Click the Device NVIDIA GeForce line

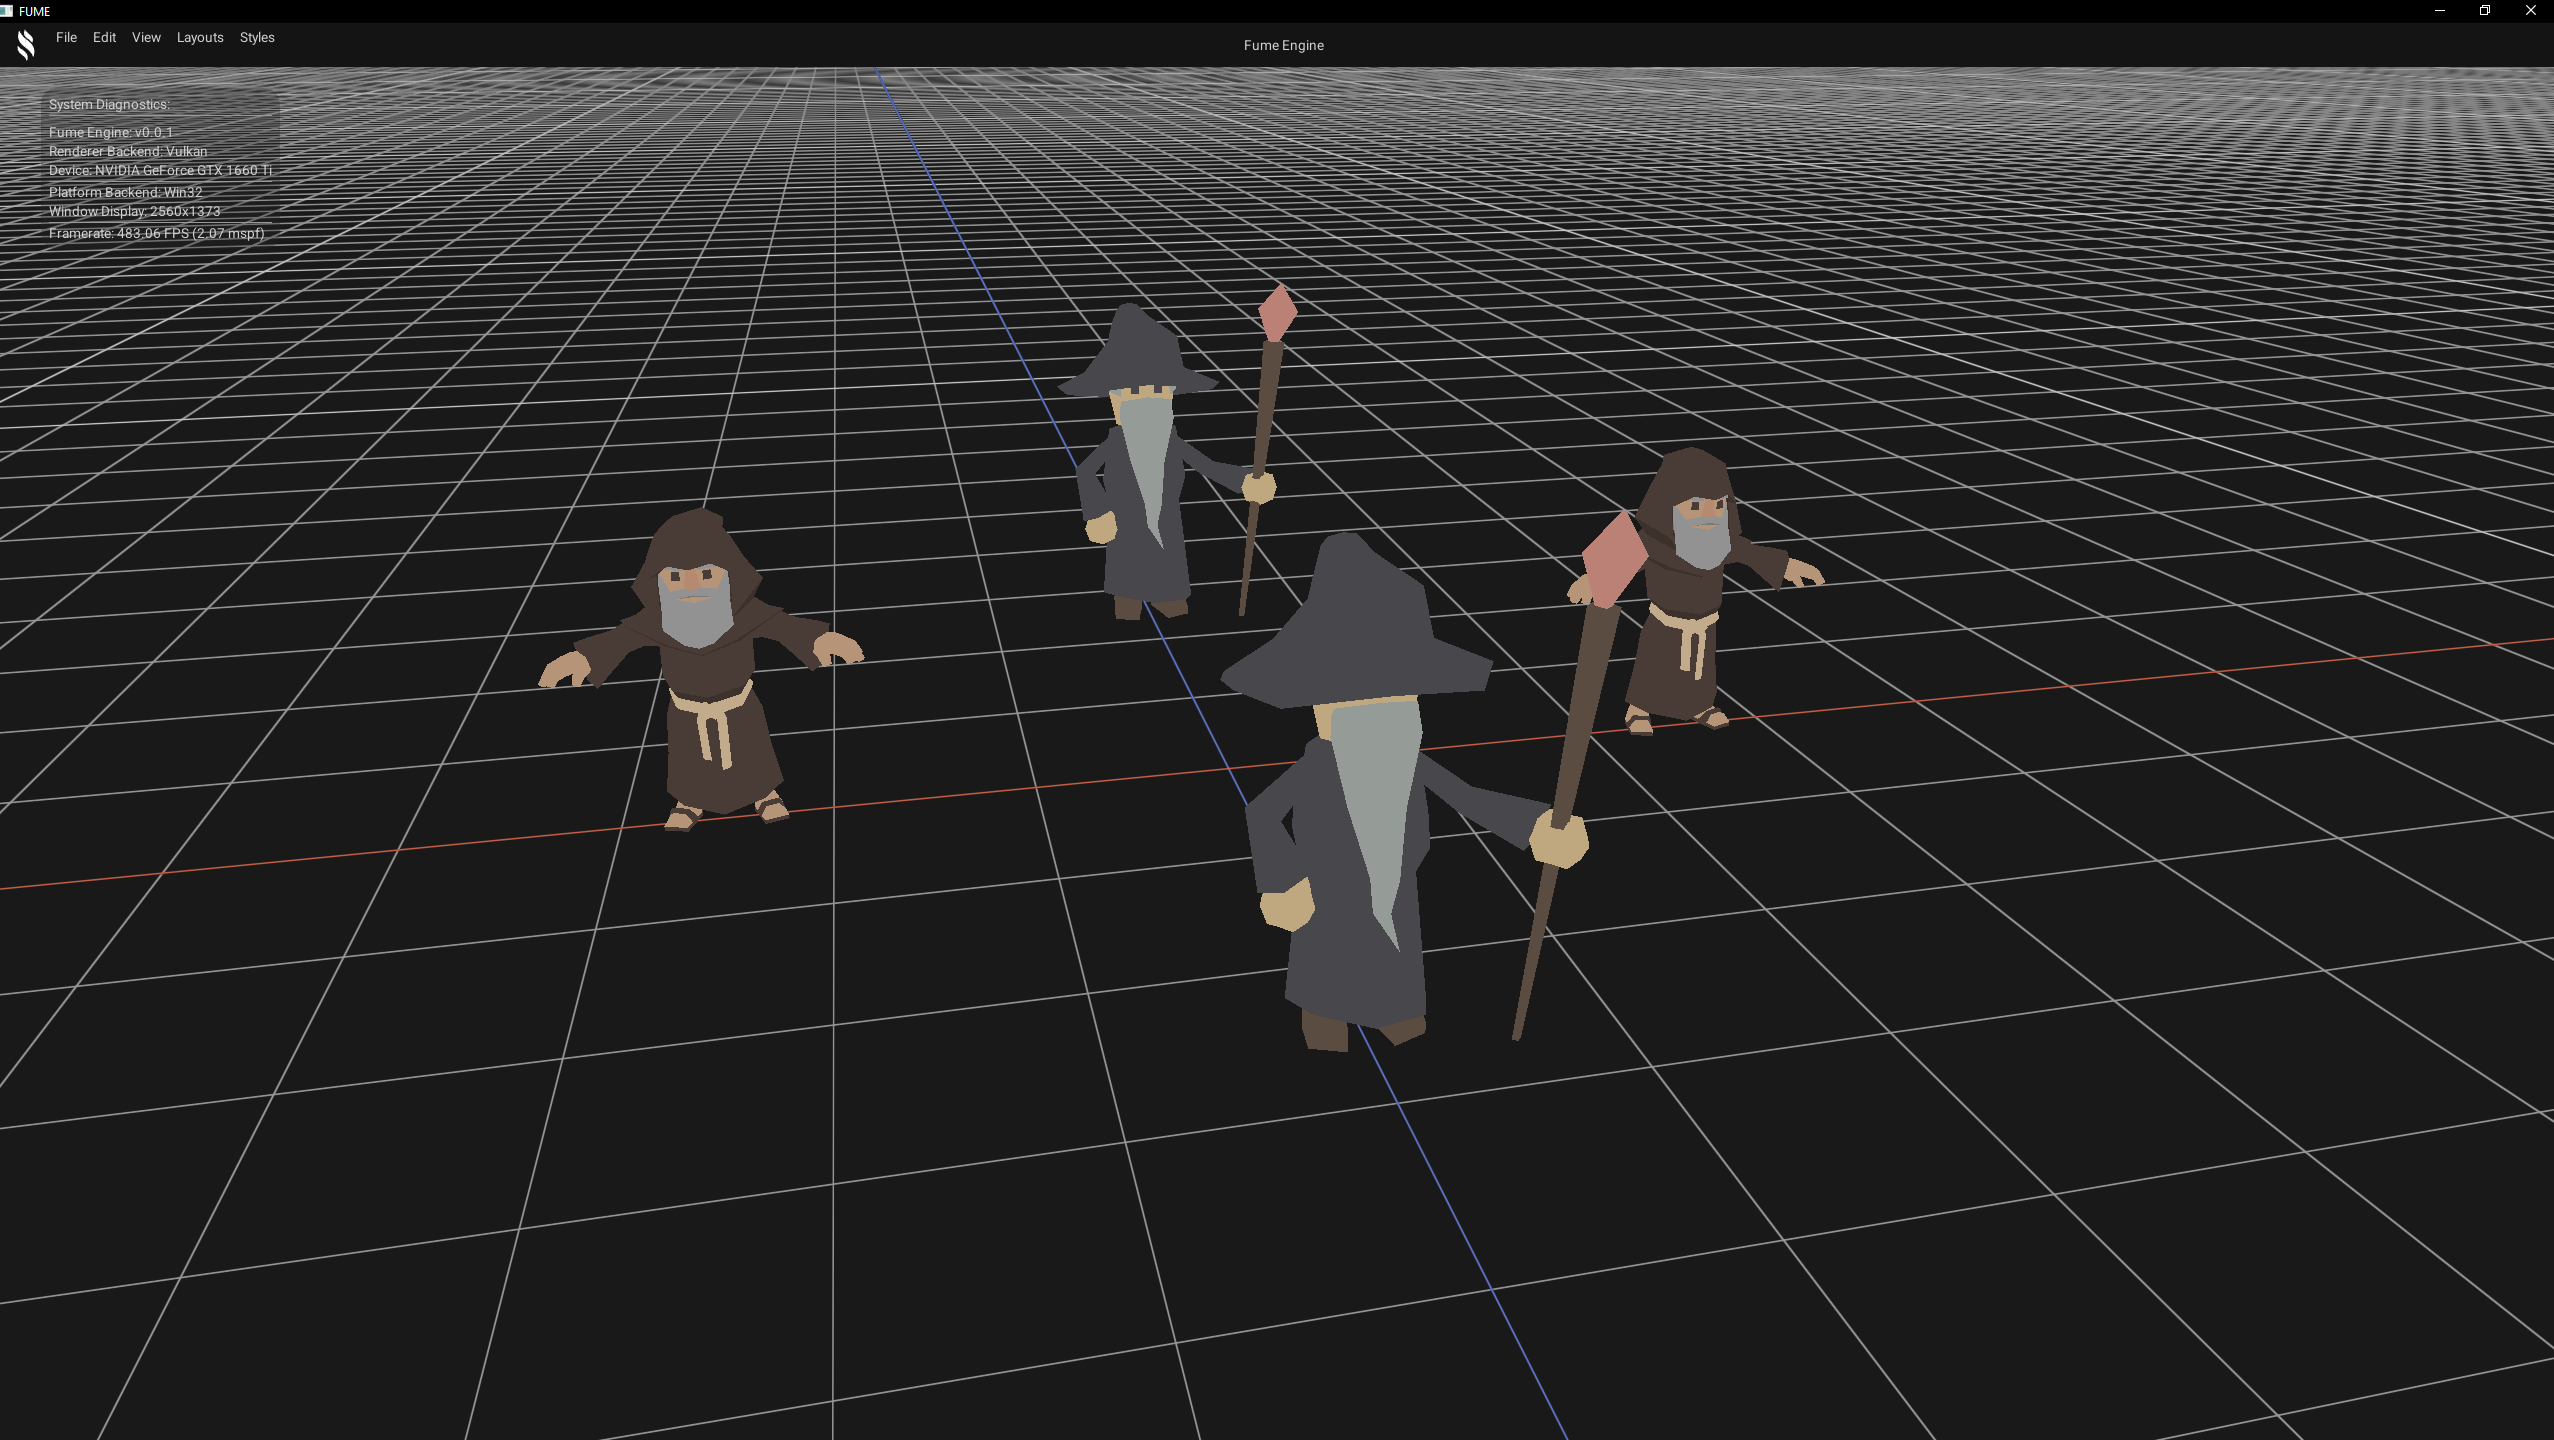point(160,170)
